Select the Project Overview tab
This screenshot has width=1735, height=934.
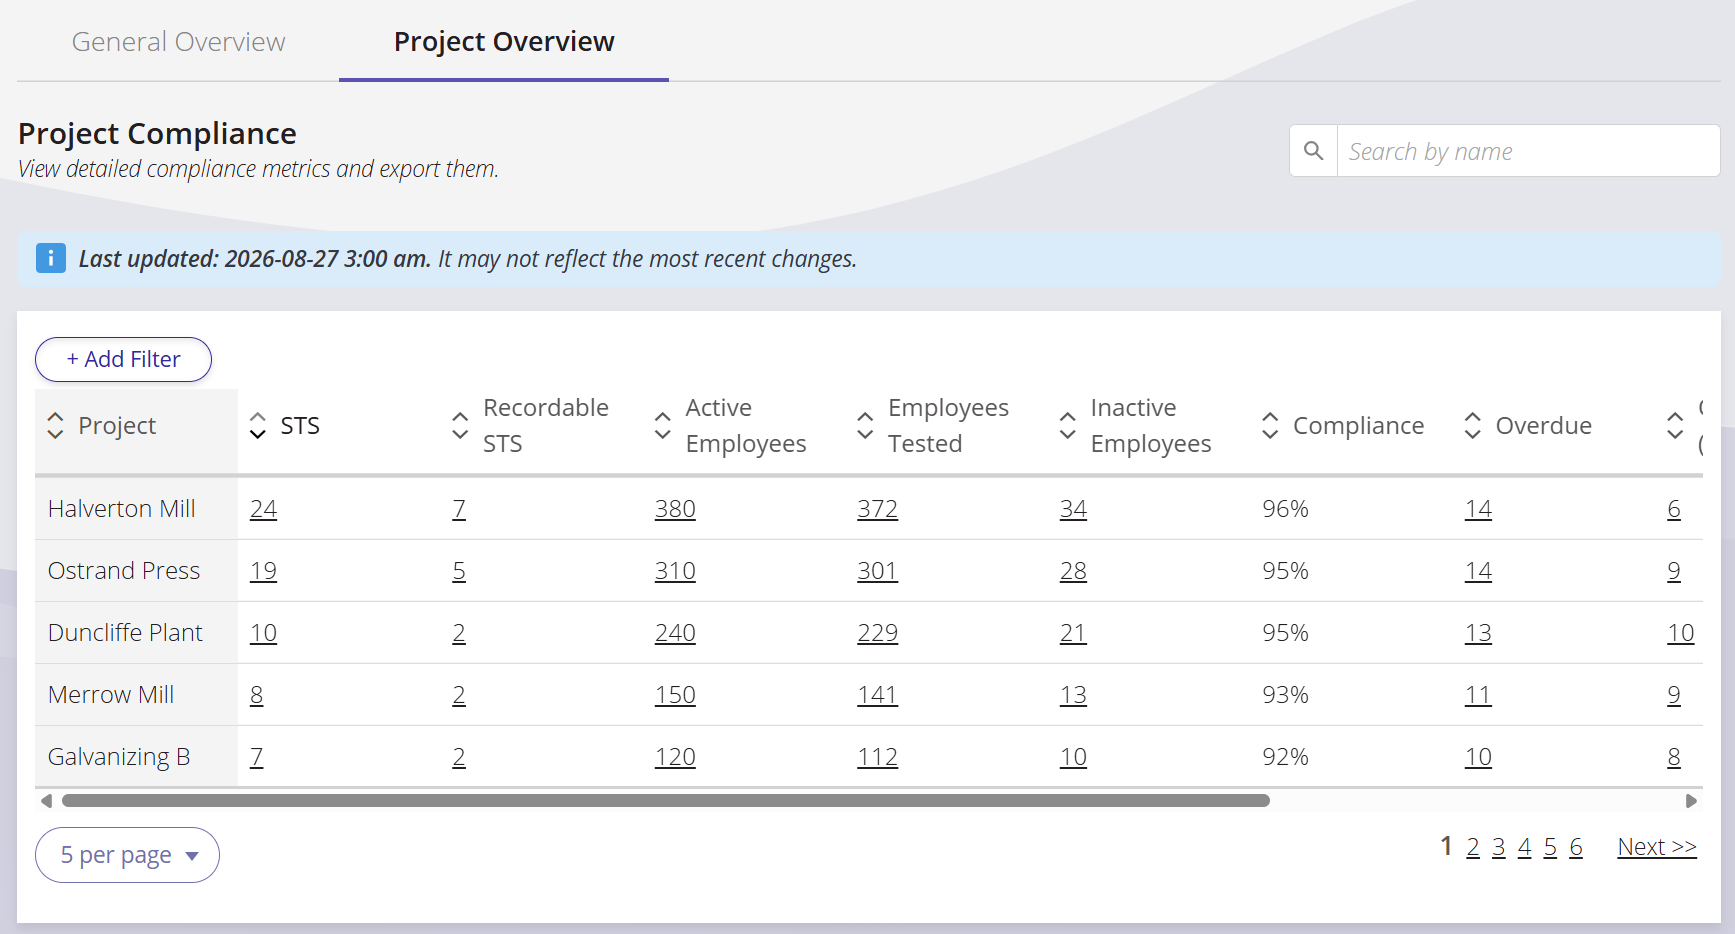(504, 42)
